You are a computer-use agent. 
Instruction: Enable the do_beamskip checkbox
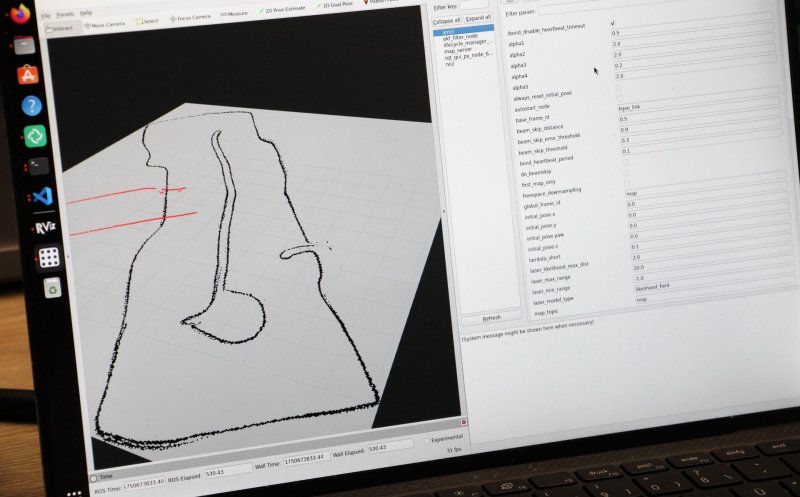tap(627, 172)
